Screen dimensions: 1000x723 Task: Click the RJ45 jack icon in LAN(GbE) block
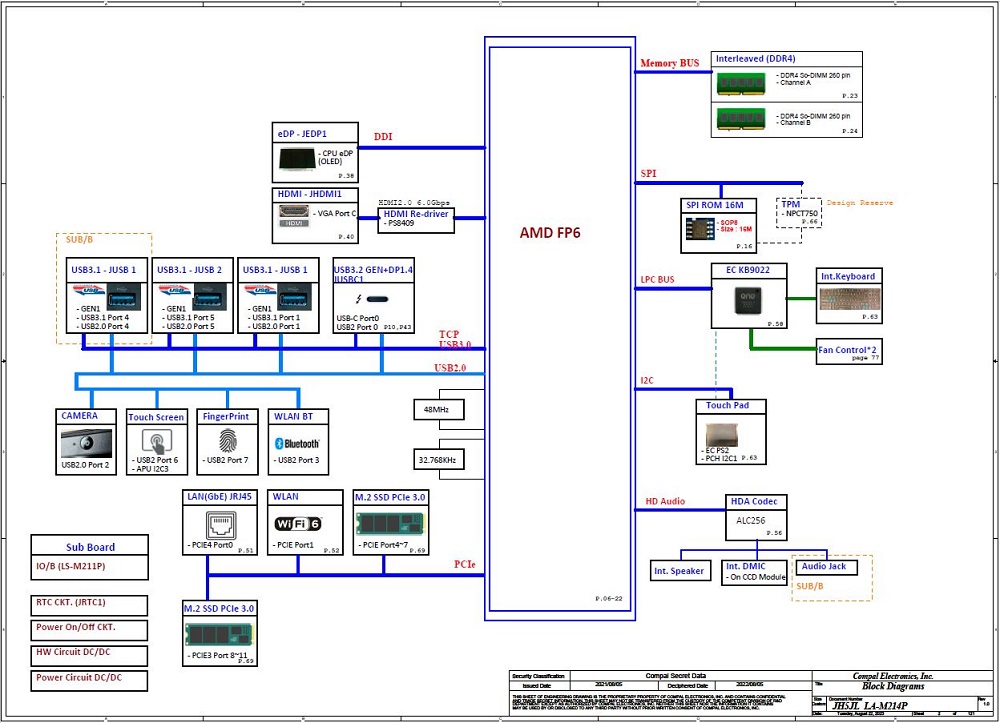coord(221,526)
